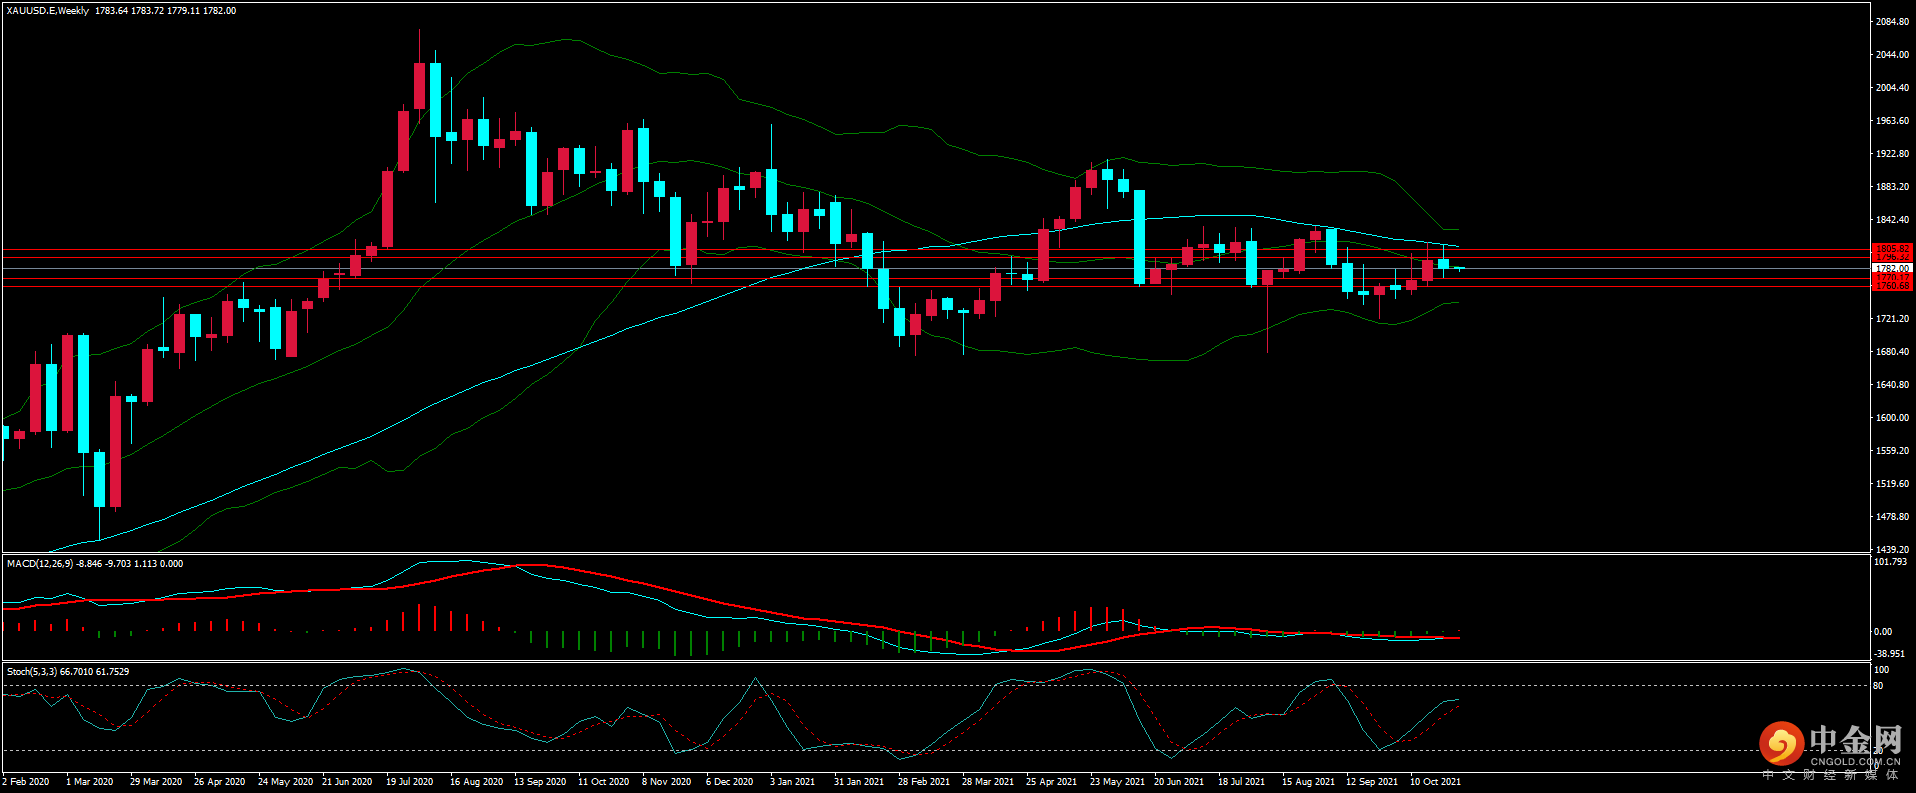Viewport: 1916px width, 793px height.
Task: Click the 13 Sep 2020 date label
Action: coord(540,782)
